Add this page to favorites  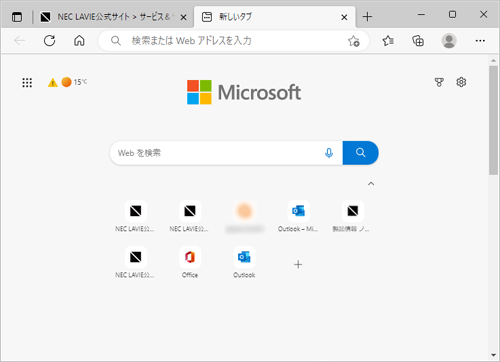tap(354, 41)
